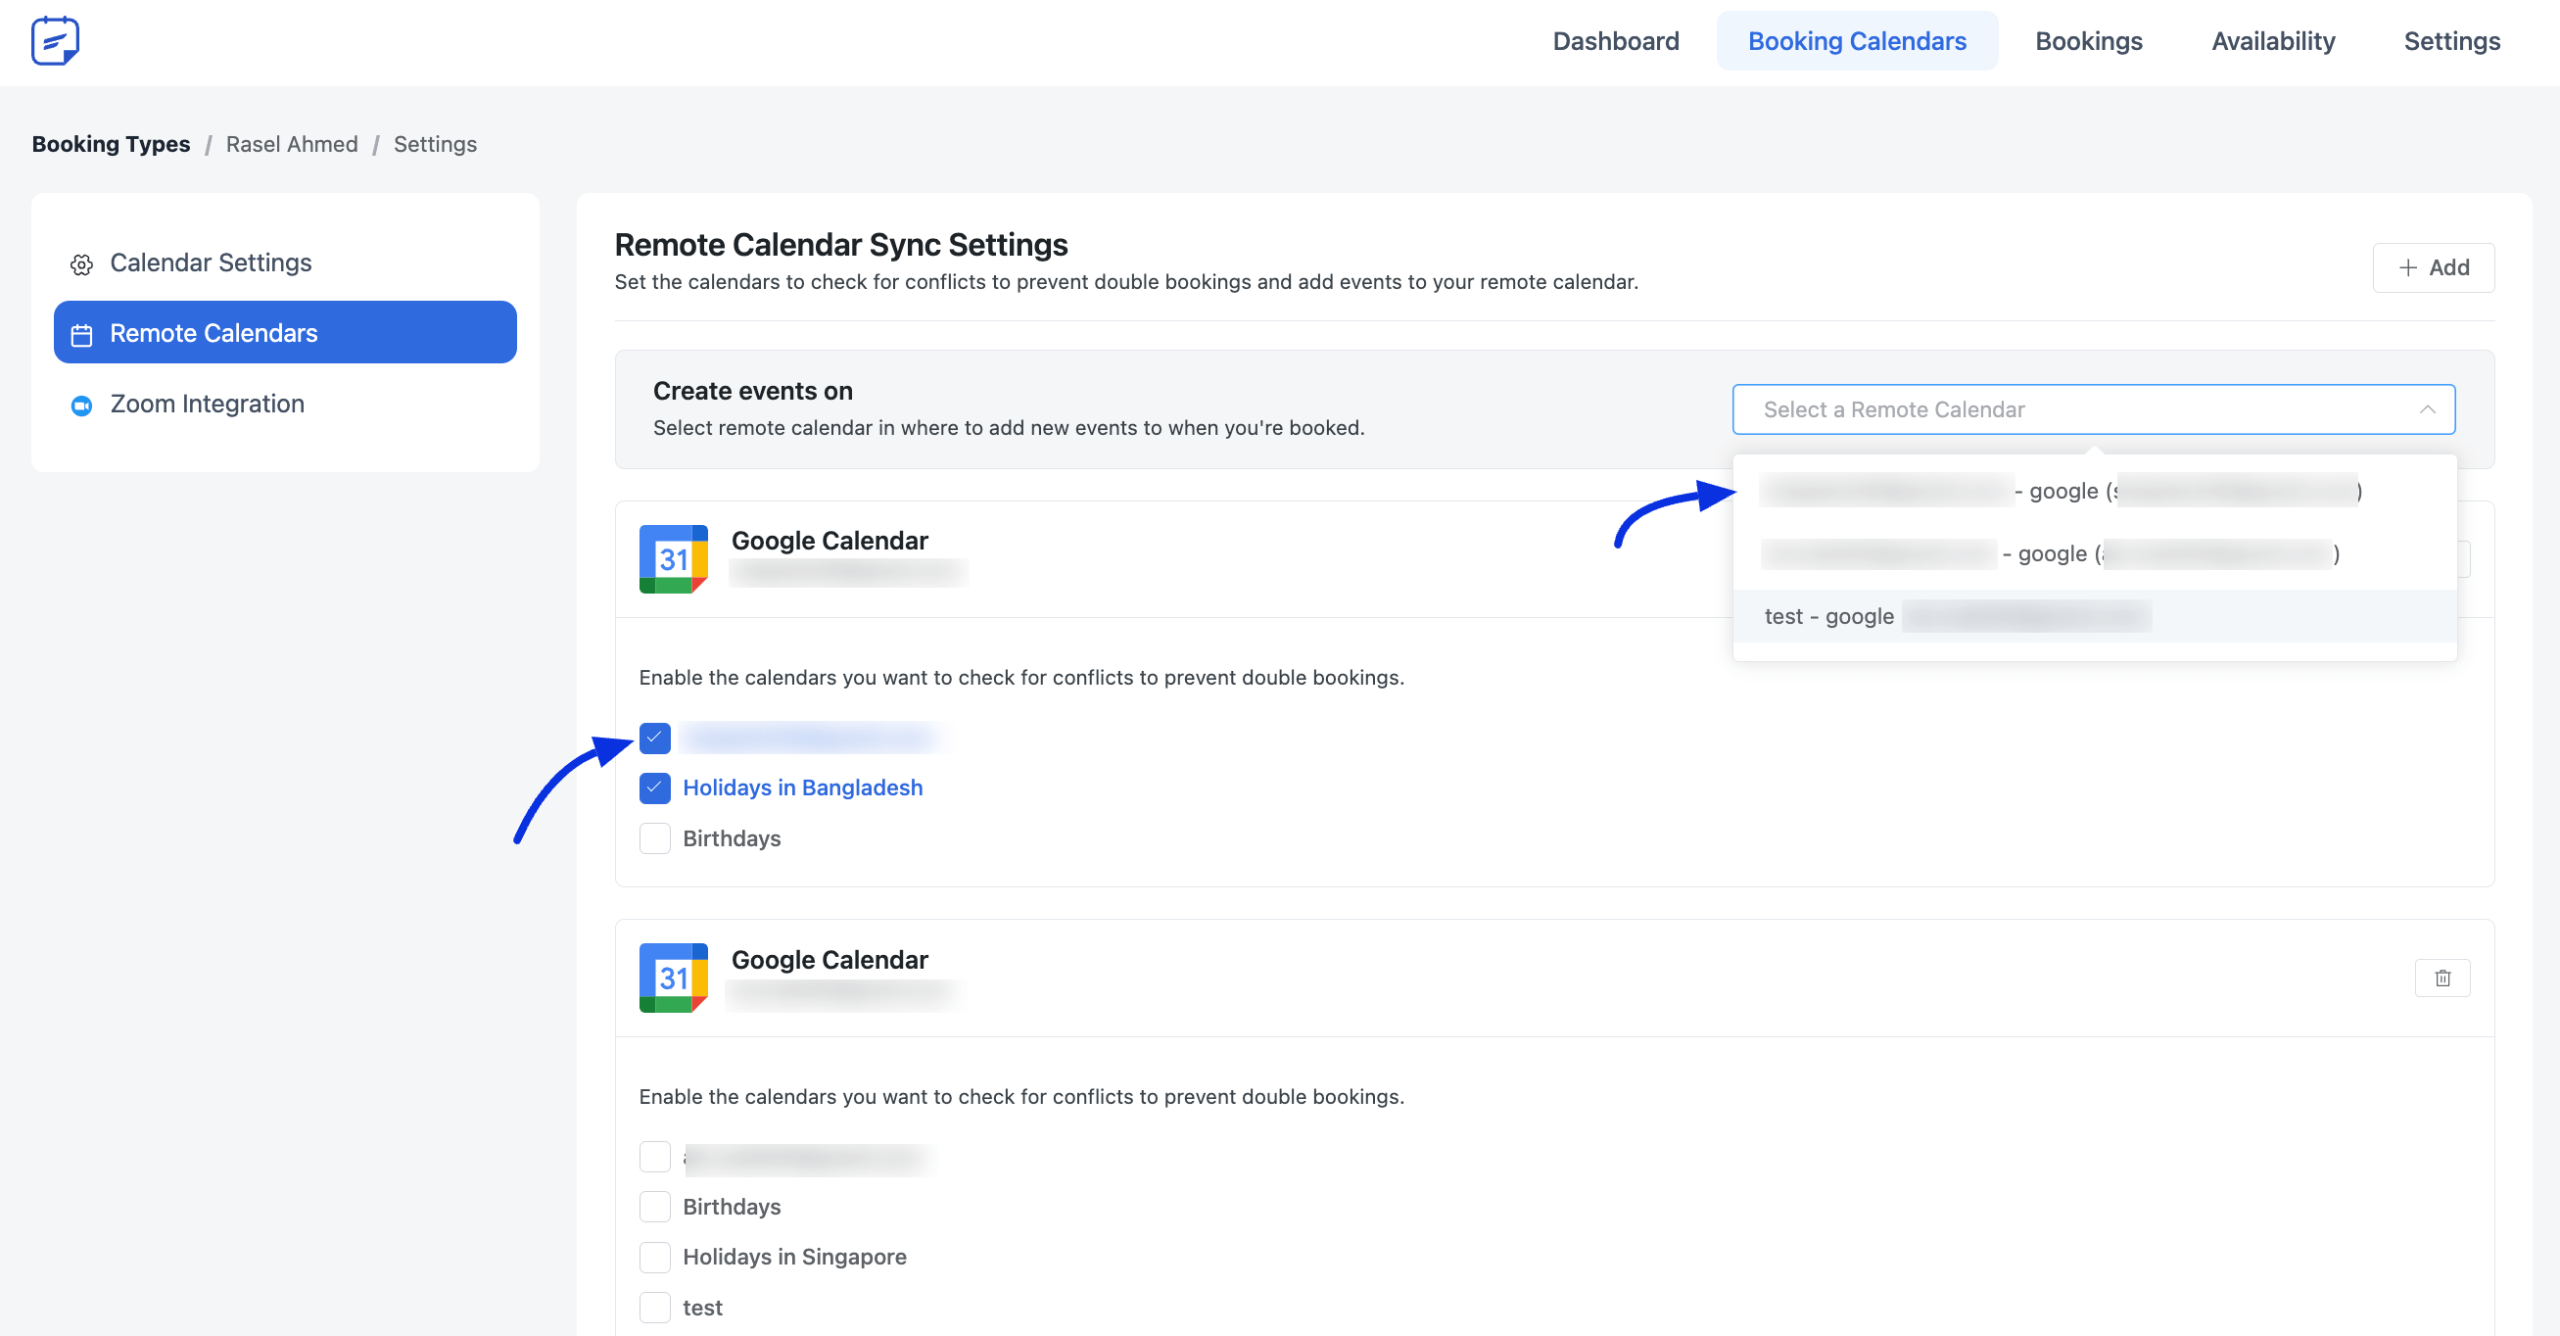Uncheck Holidays in Bangladesh checkbox
Image resolution: width=2560 pixels, height=1336 pixels.
[655, 788]
